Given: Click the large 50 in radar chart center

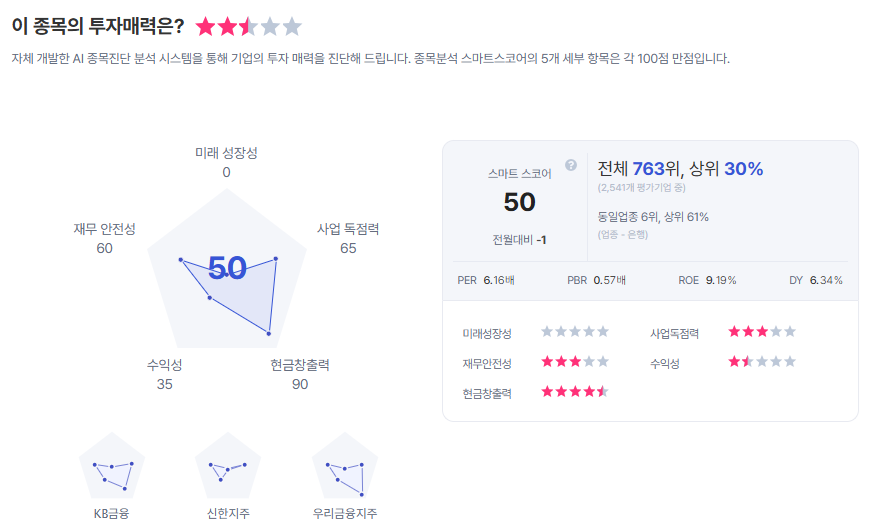Looking at the screenshot, I should (227, 267).
